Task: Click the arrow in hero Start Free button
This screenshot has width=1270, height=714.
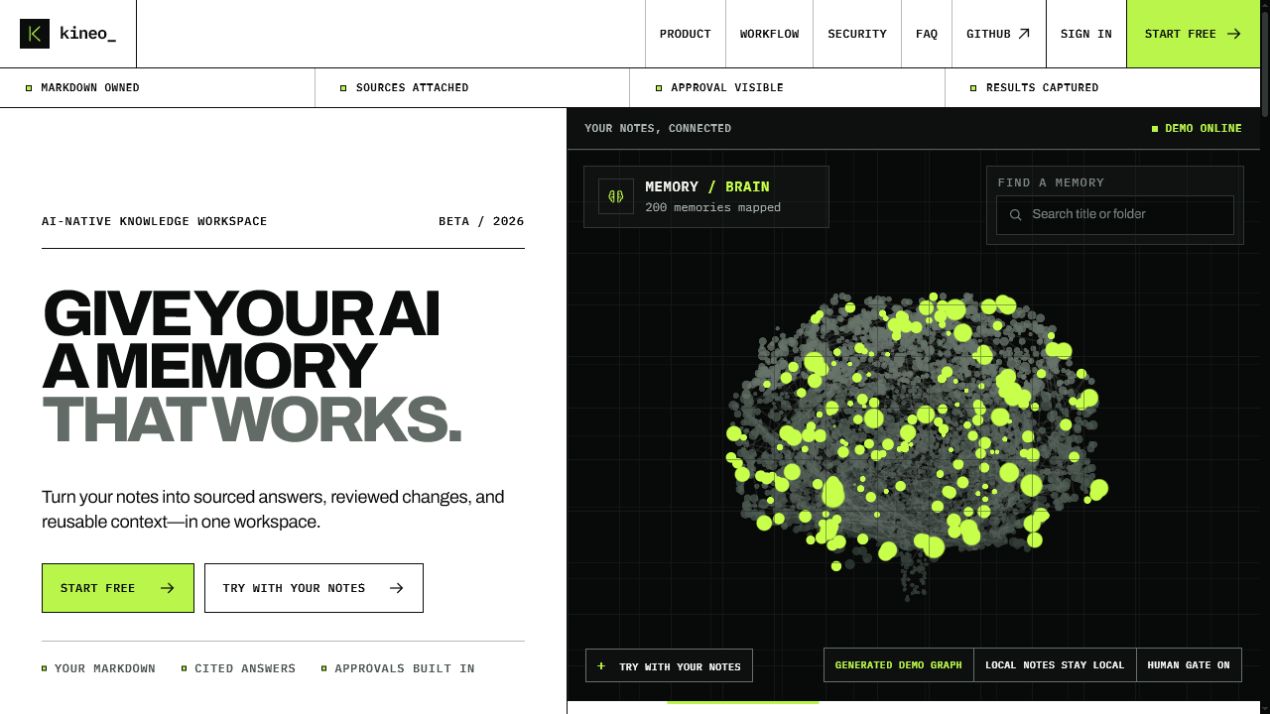Action: (x=167, y=588)
